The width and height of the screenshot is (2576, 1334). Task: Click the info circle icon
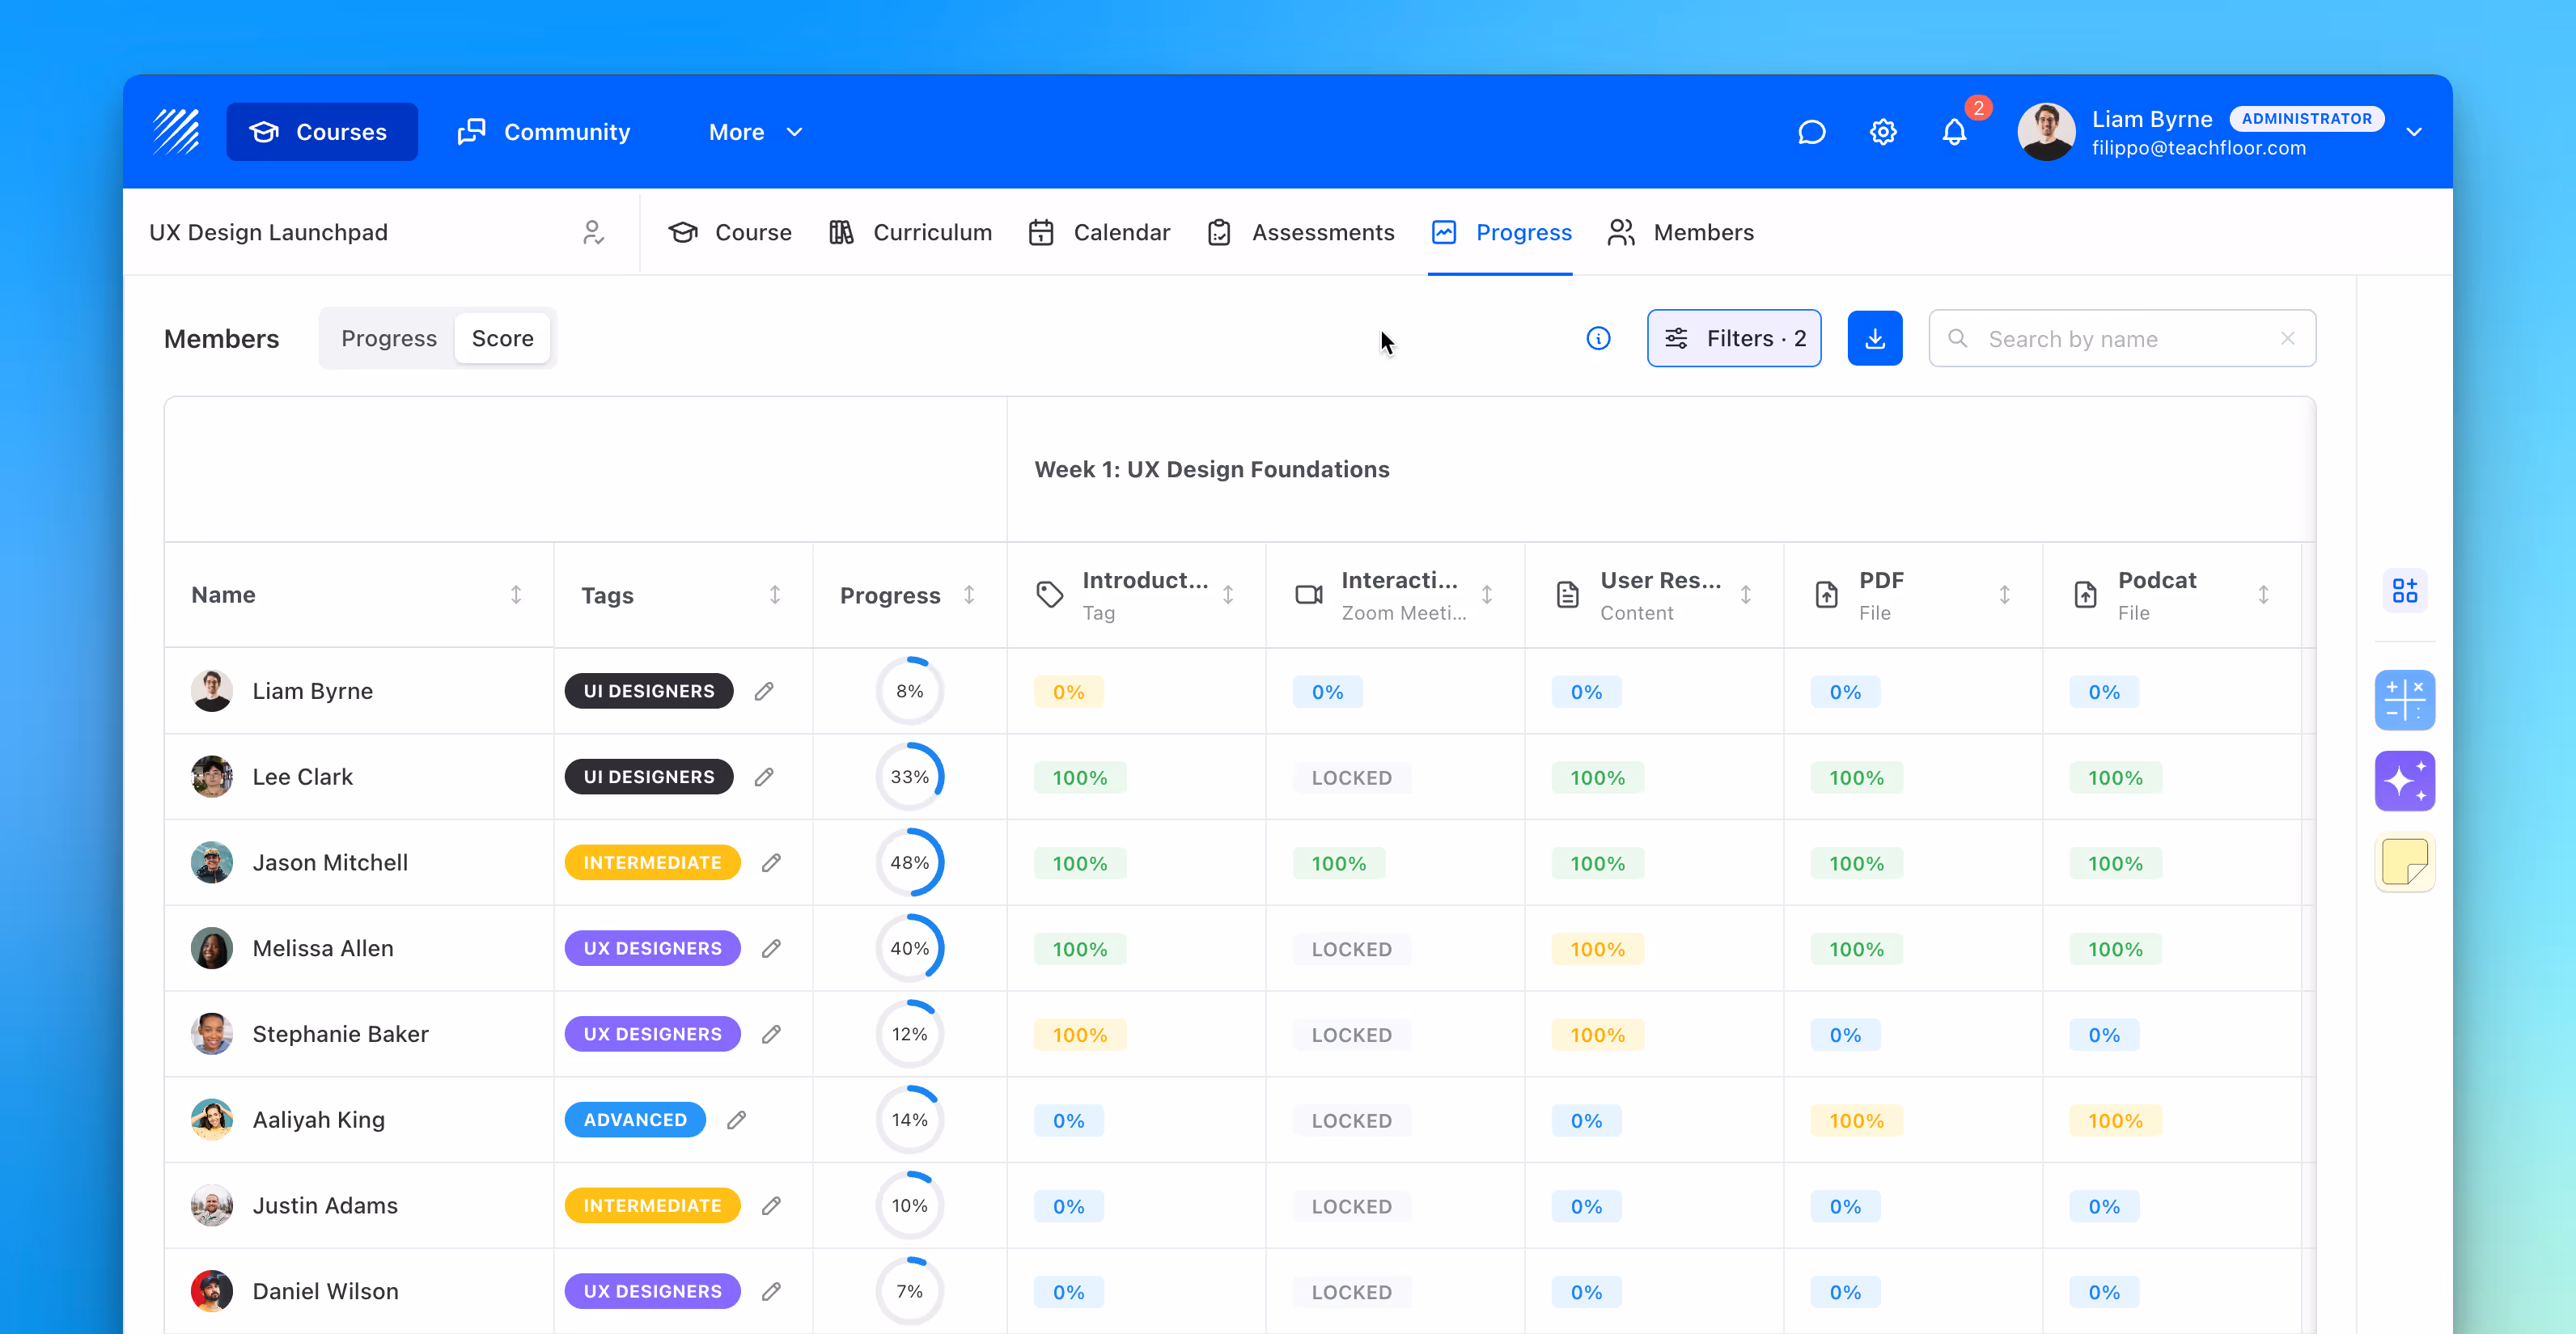(x=1598, y=338)
